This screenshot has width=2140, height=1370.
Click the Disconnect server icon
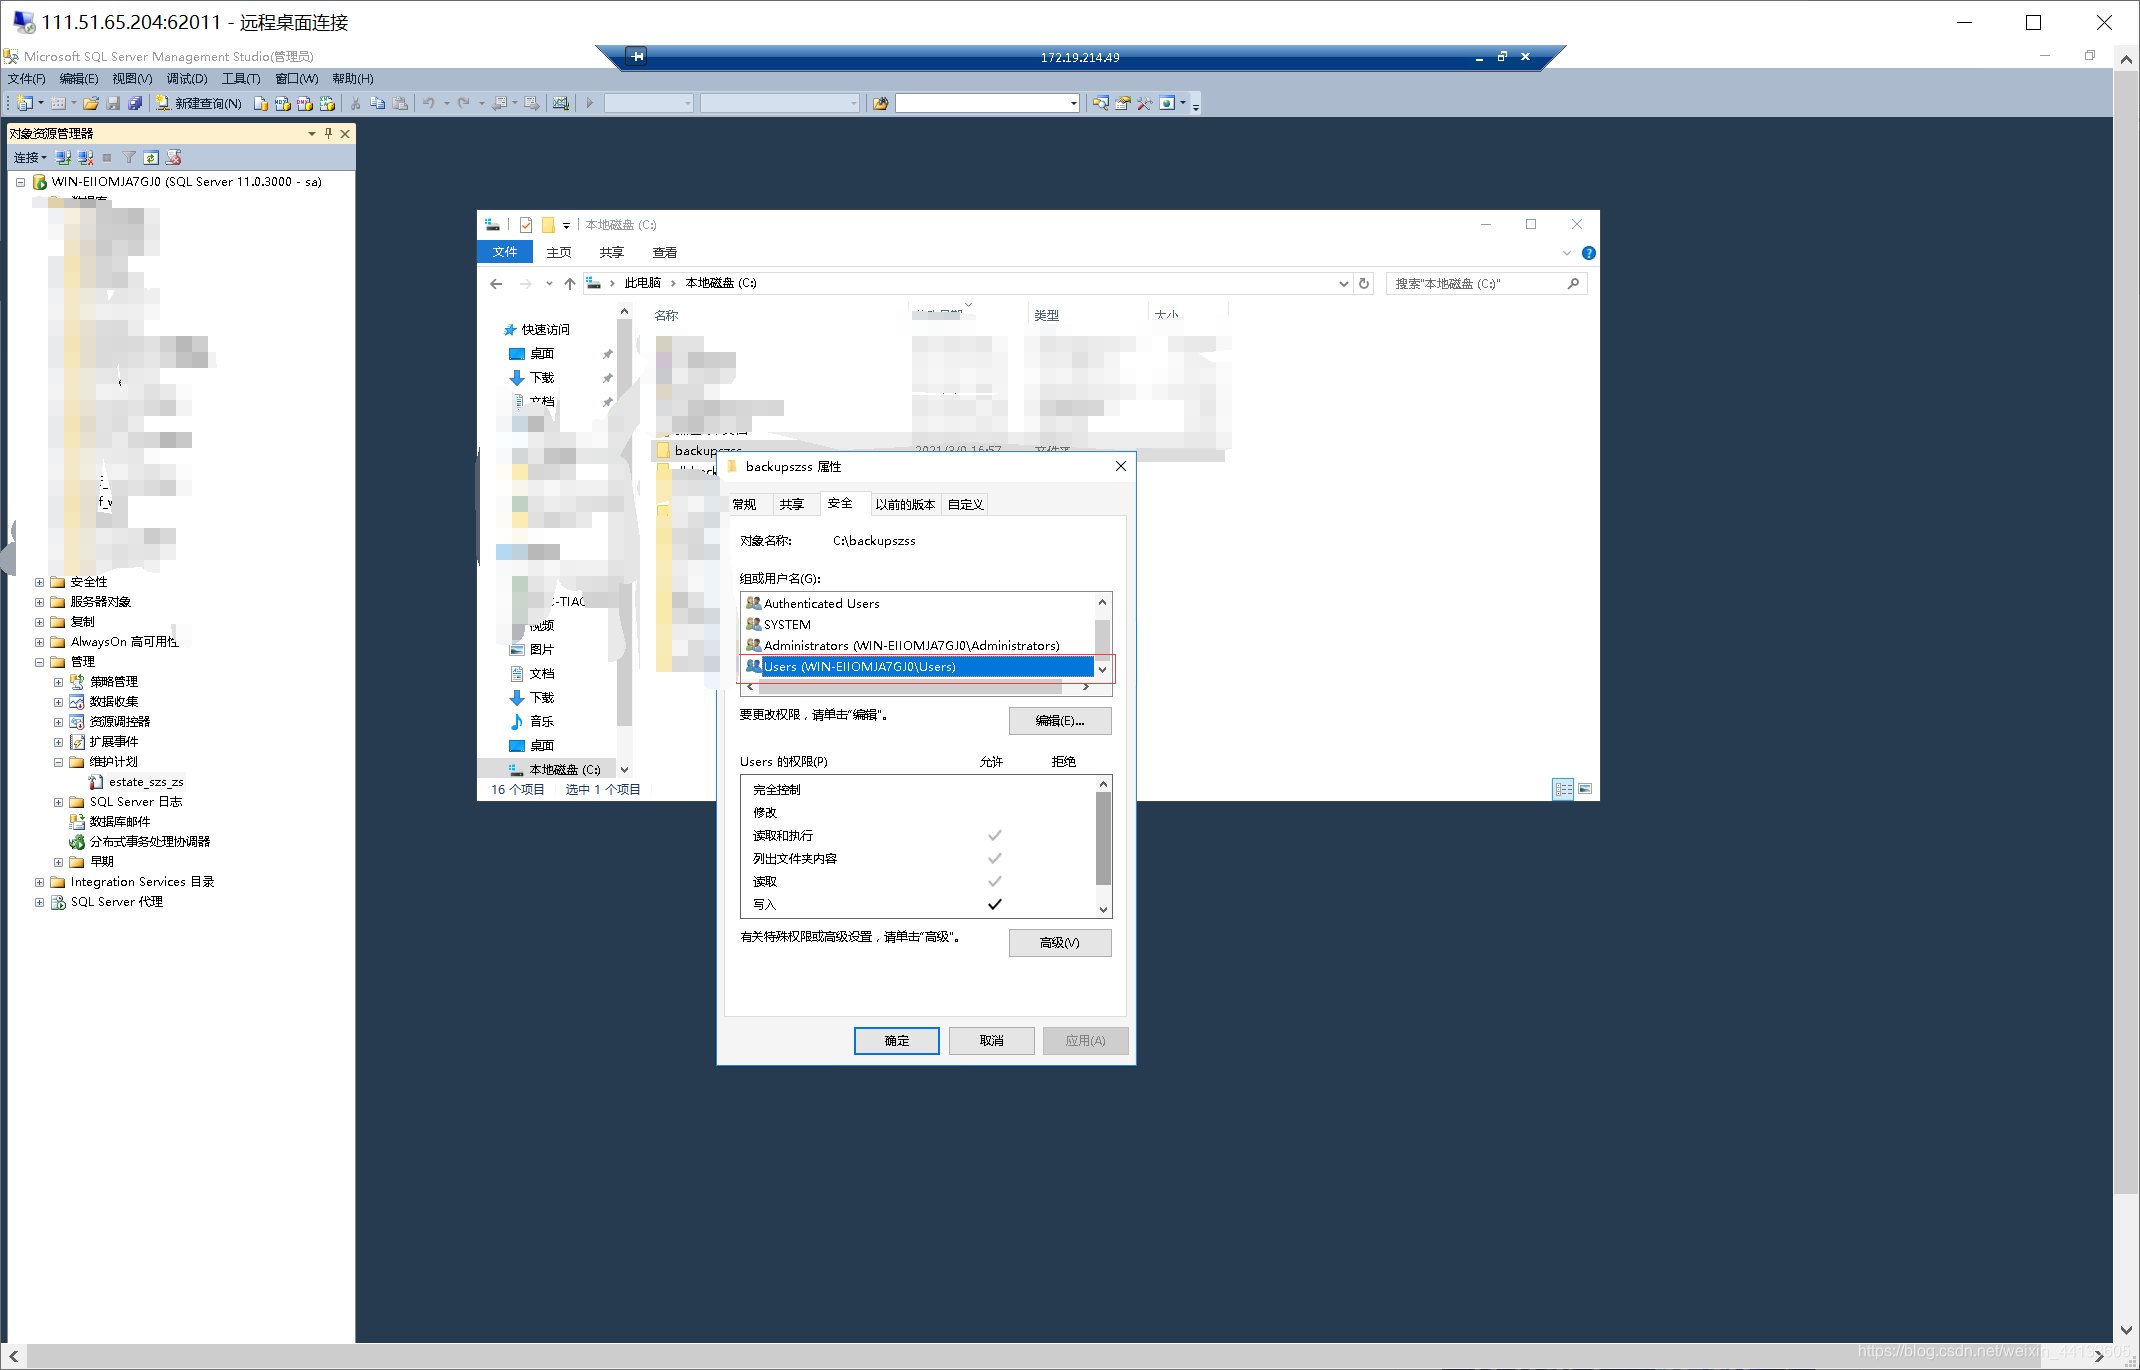[x=86, y=158]
